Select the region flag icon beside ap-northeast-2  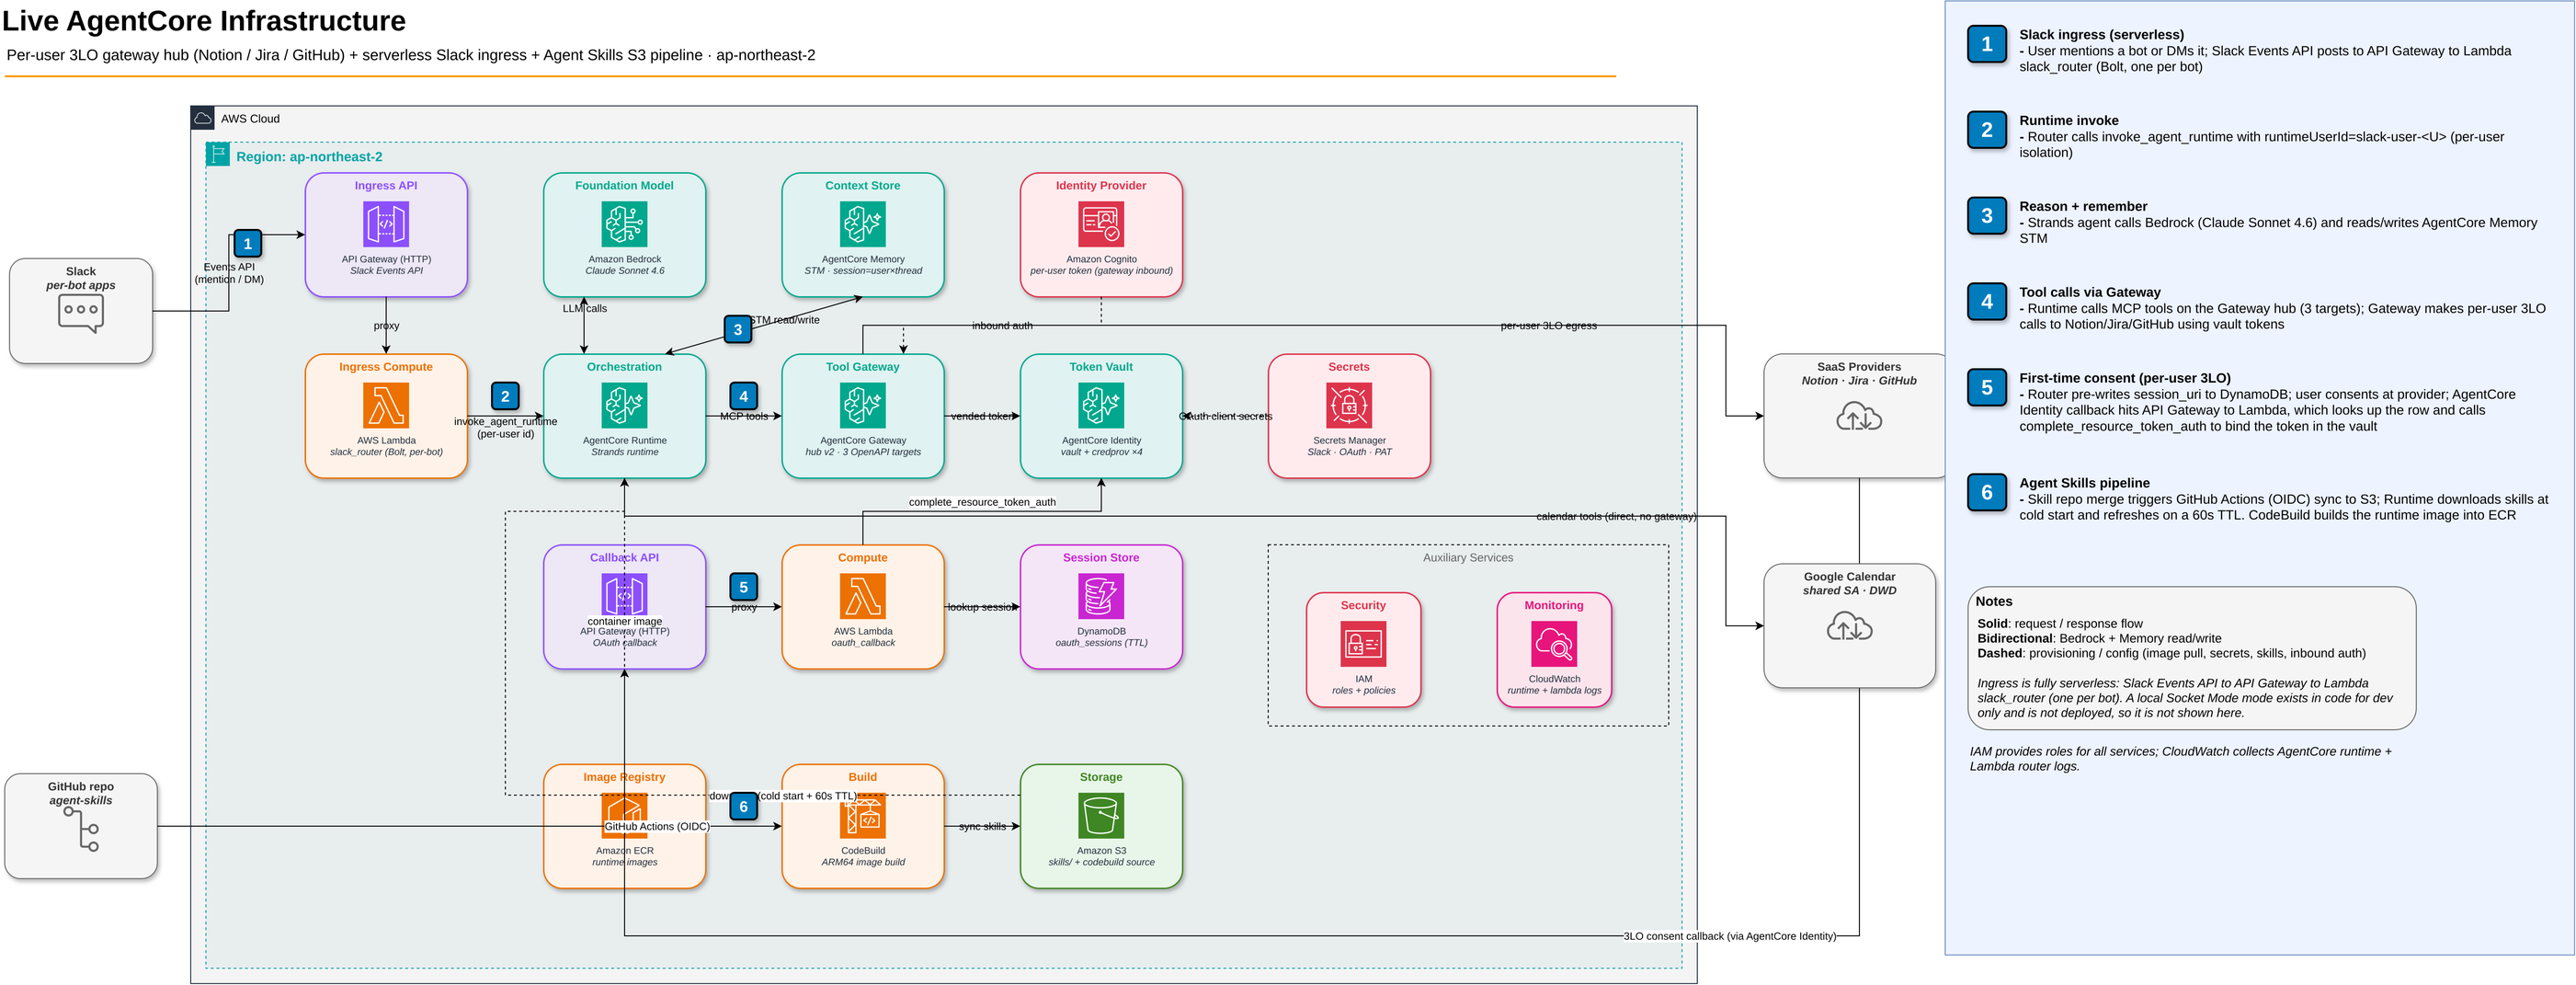217,154
